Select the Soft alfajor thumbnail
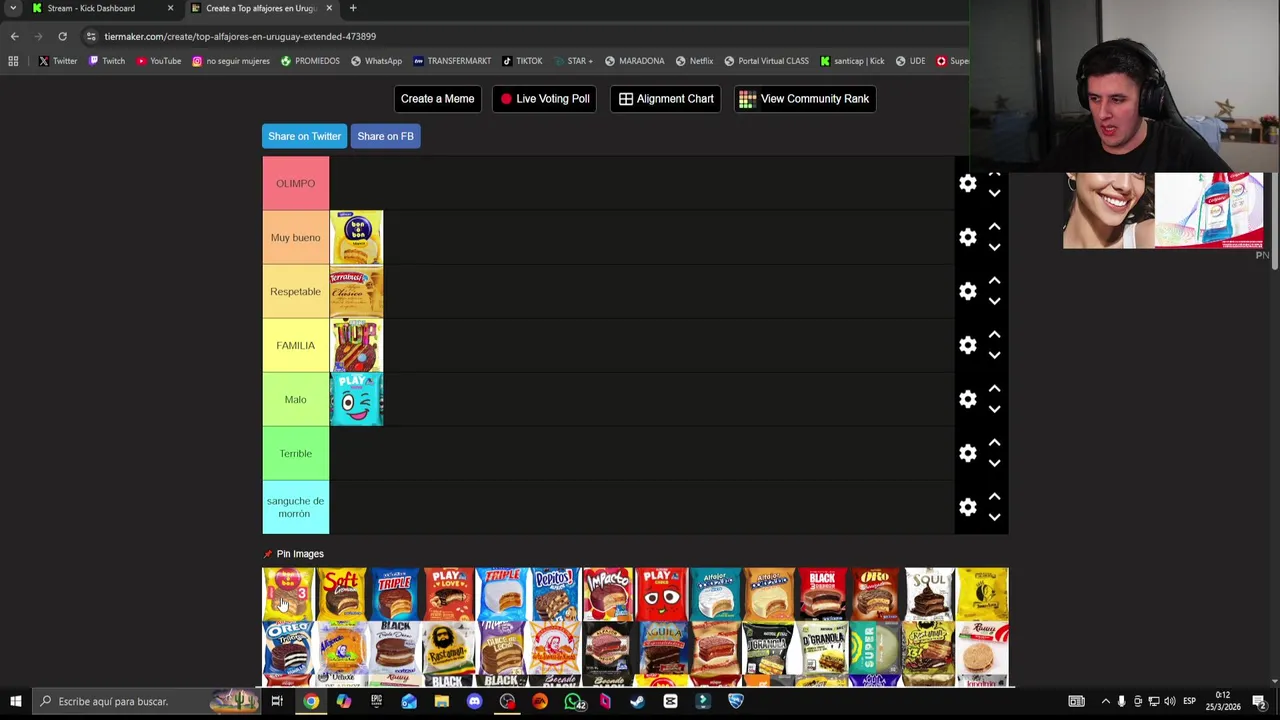The height and width of the screenshot is (720, 1280). (342, 594)
